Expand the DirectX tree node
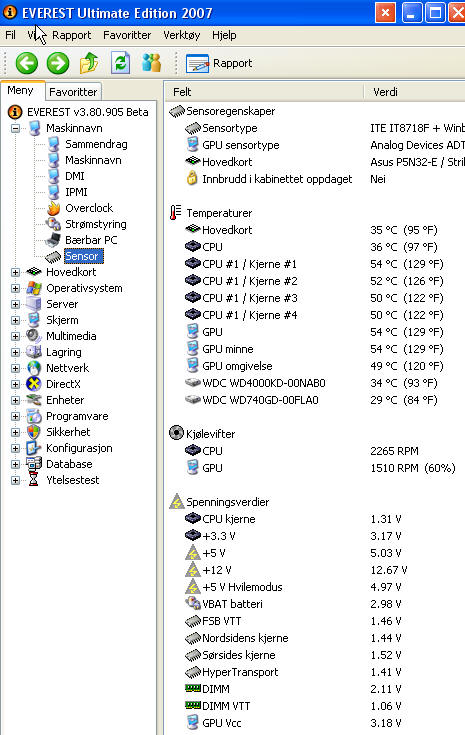This screenshot has height=735, width=465. (x=15, y=384)
